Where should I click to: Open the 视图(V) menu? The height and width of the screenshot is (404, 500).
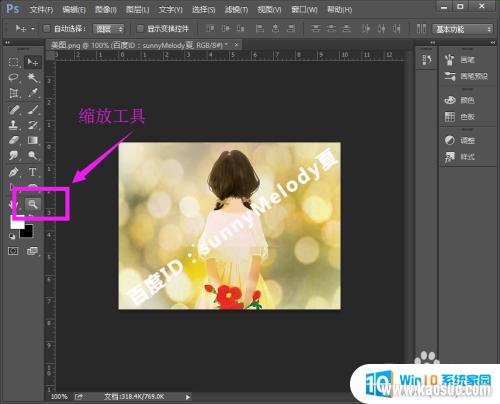(x=269, y=10)
